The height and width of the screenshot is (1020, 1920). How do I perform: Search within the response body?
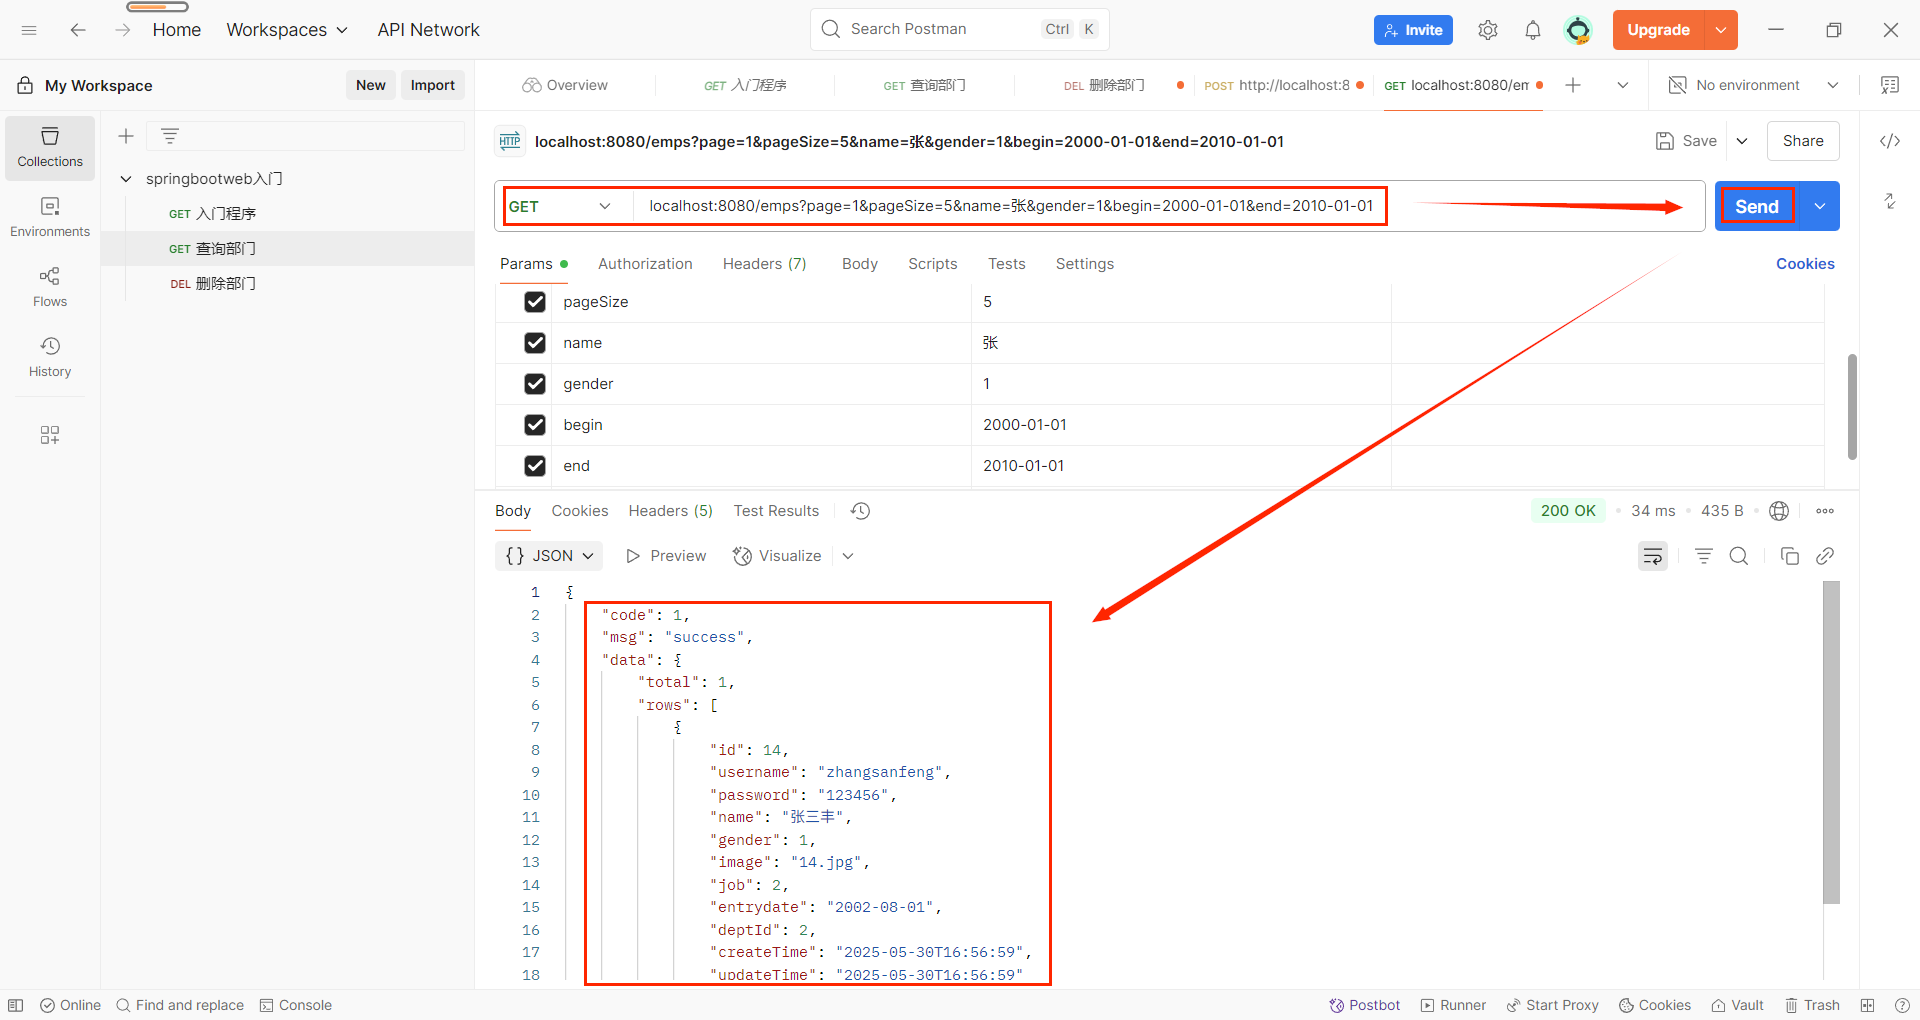coord(1739,556)
